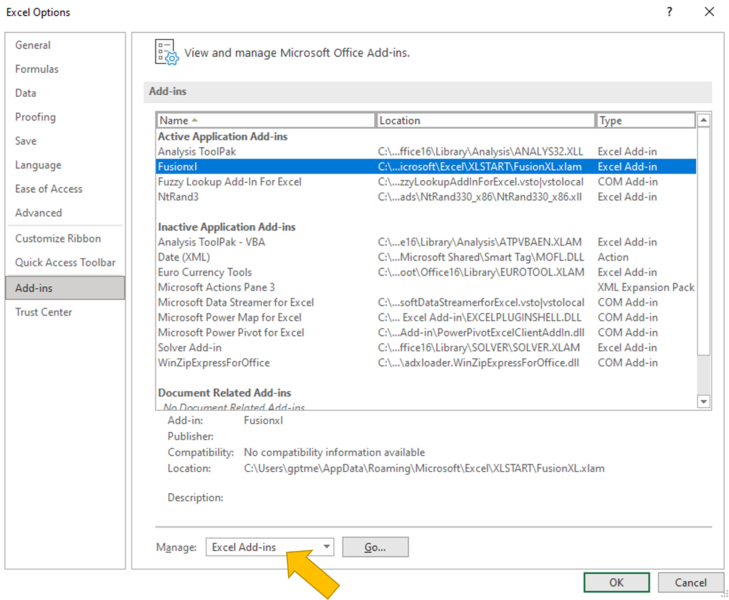The width and height of the screenshot is (729, 600).
Task: Open the Trust Center category
Action: point(43,312)
